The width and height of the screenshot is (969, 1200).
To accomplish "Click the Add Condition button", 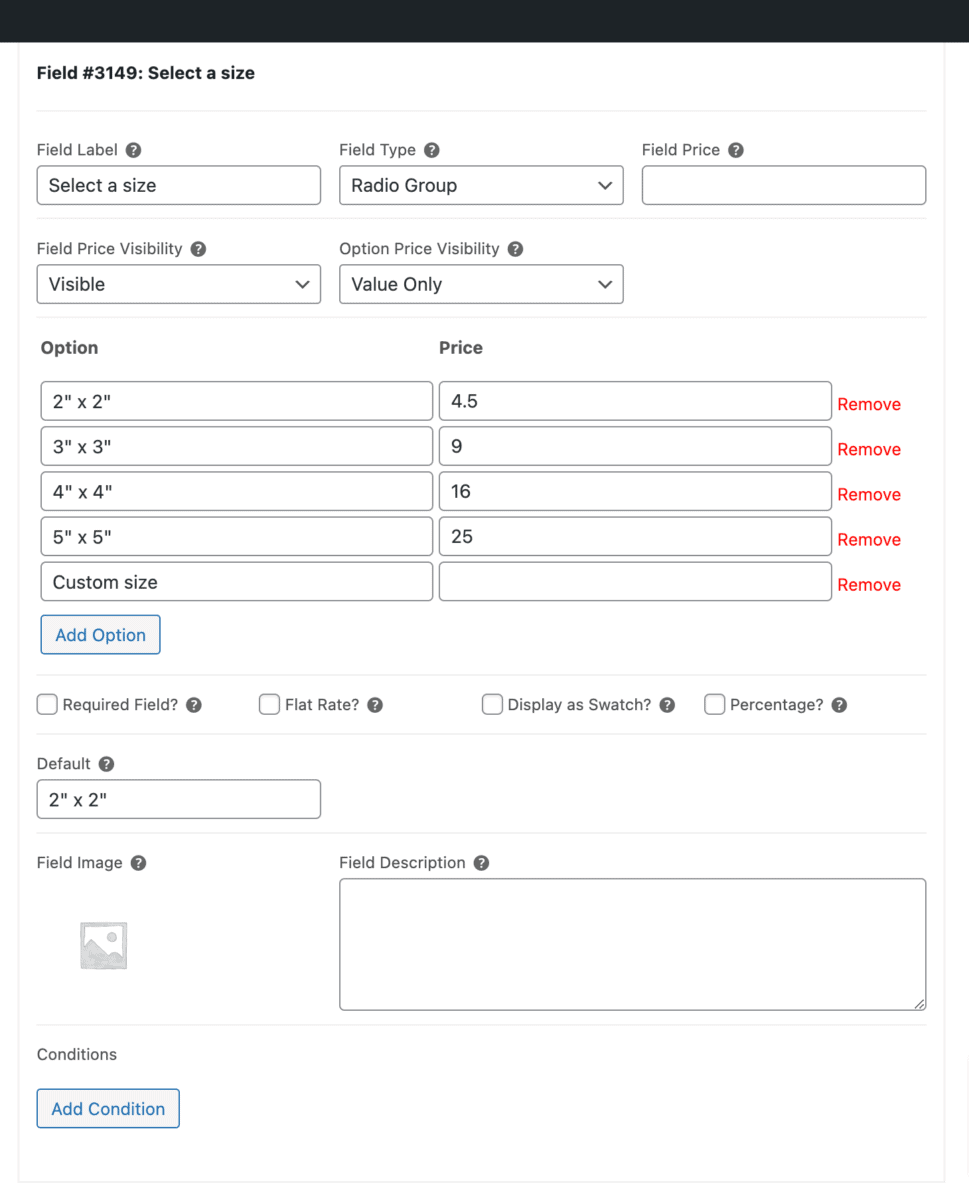I will click(x=108, y=1109).
